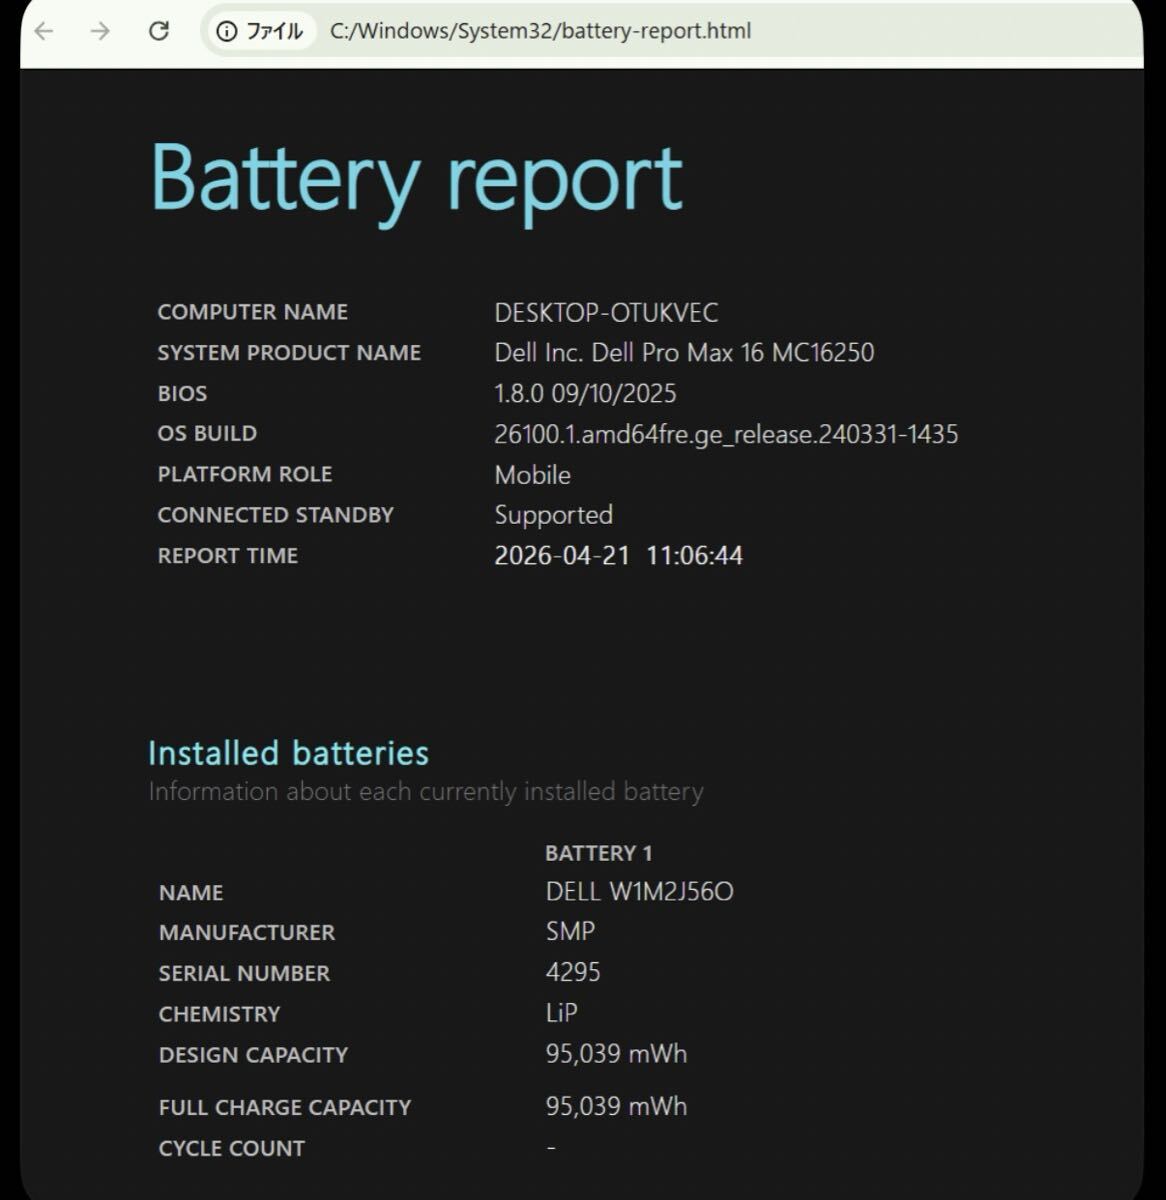The width and height of the screenshot is (1166, 1200).
Task: Select the 'Mobile' platform role value
Action: tap(533, 475)
